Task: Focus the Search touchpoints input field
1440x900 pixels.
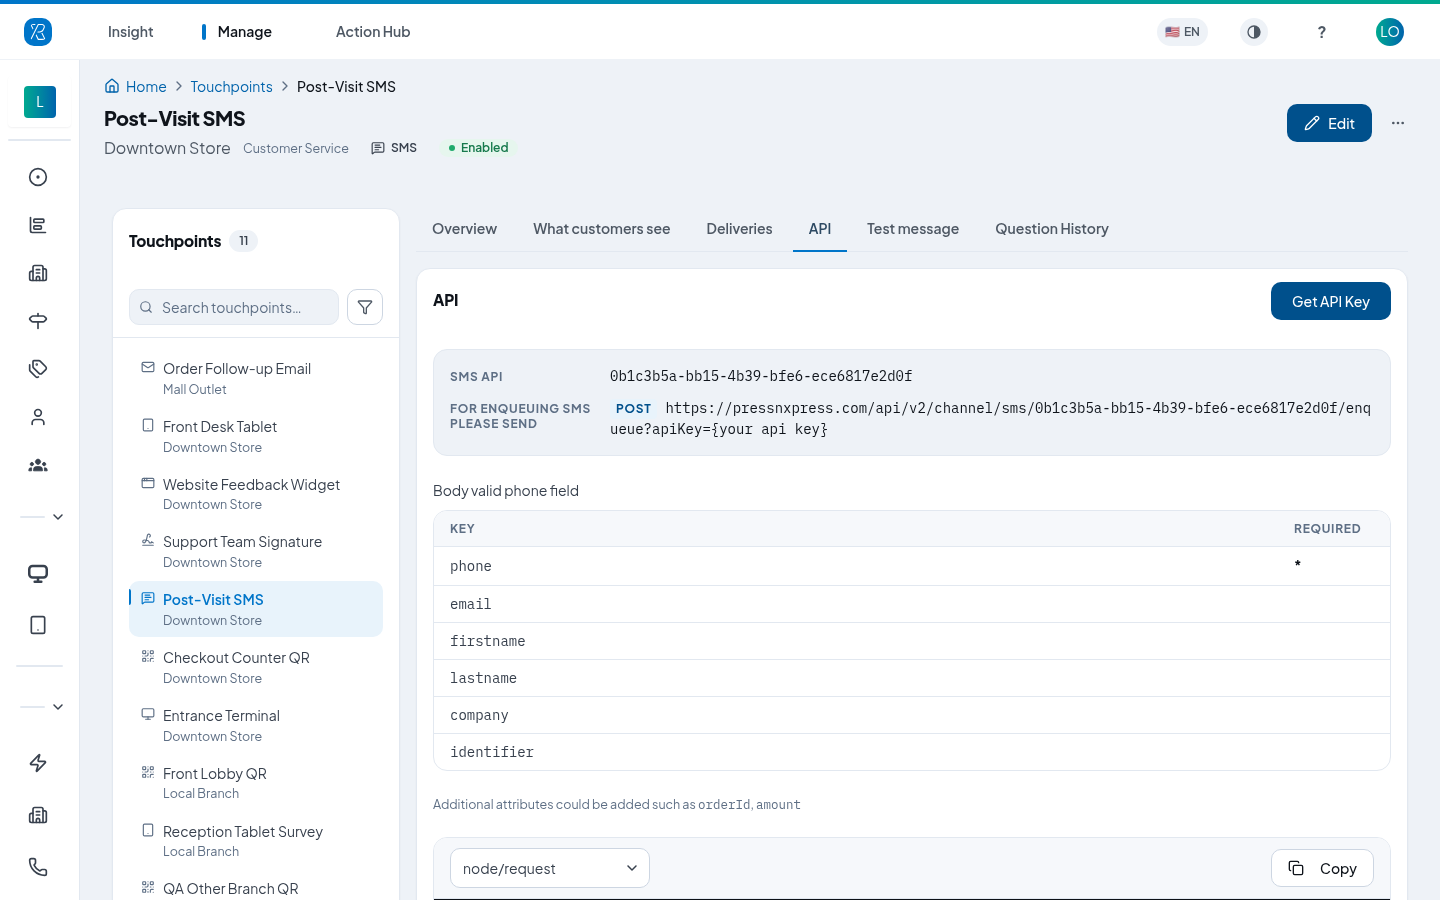Action: click(234, 307)
